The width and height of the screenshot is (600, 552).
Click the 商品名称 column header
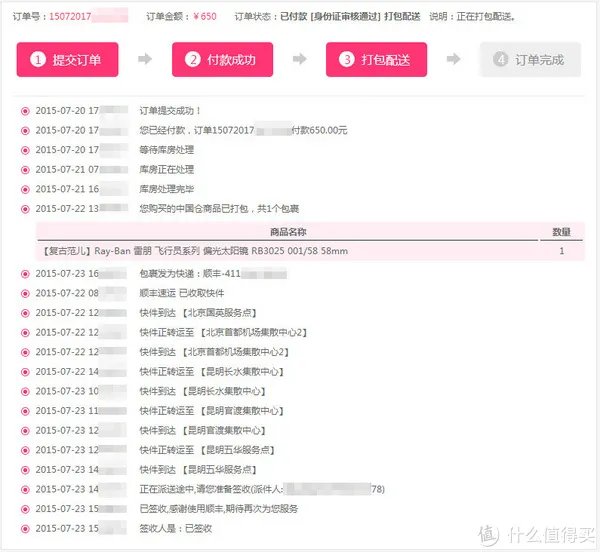pos(292,232)
